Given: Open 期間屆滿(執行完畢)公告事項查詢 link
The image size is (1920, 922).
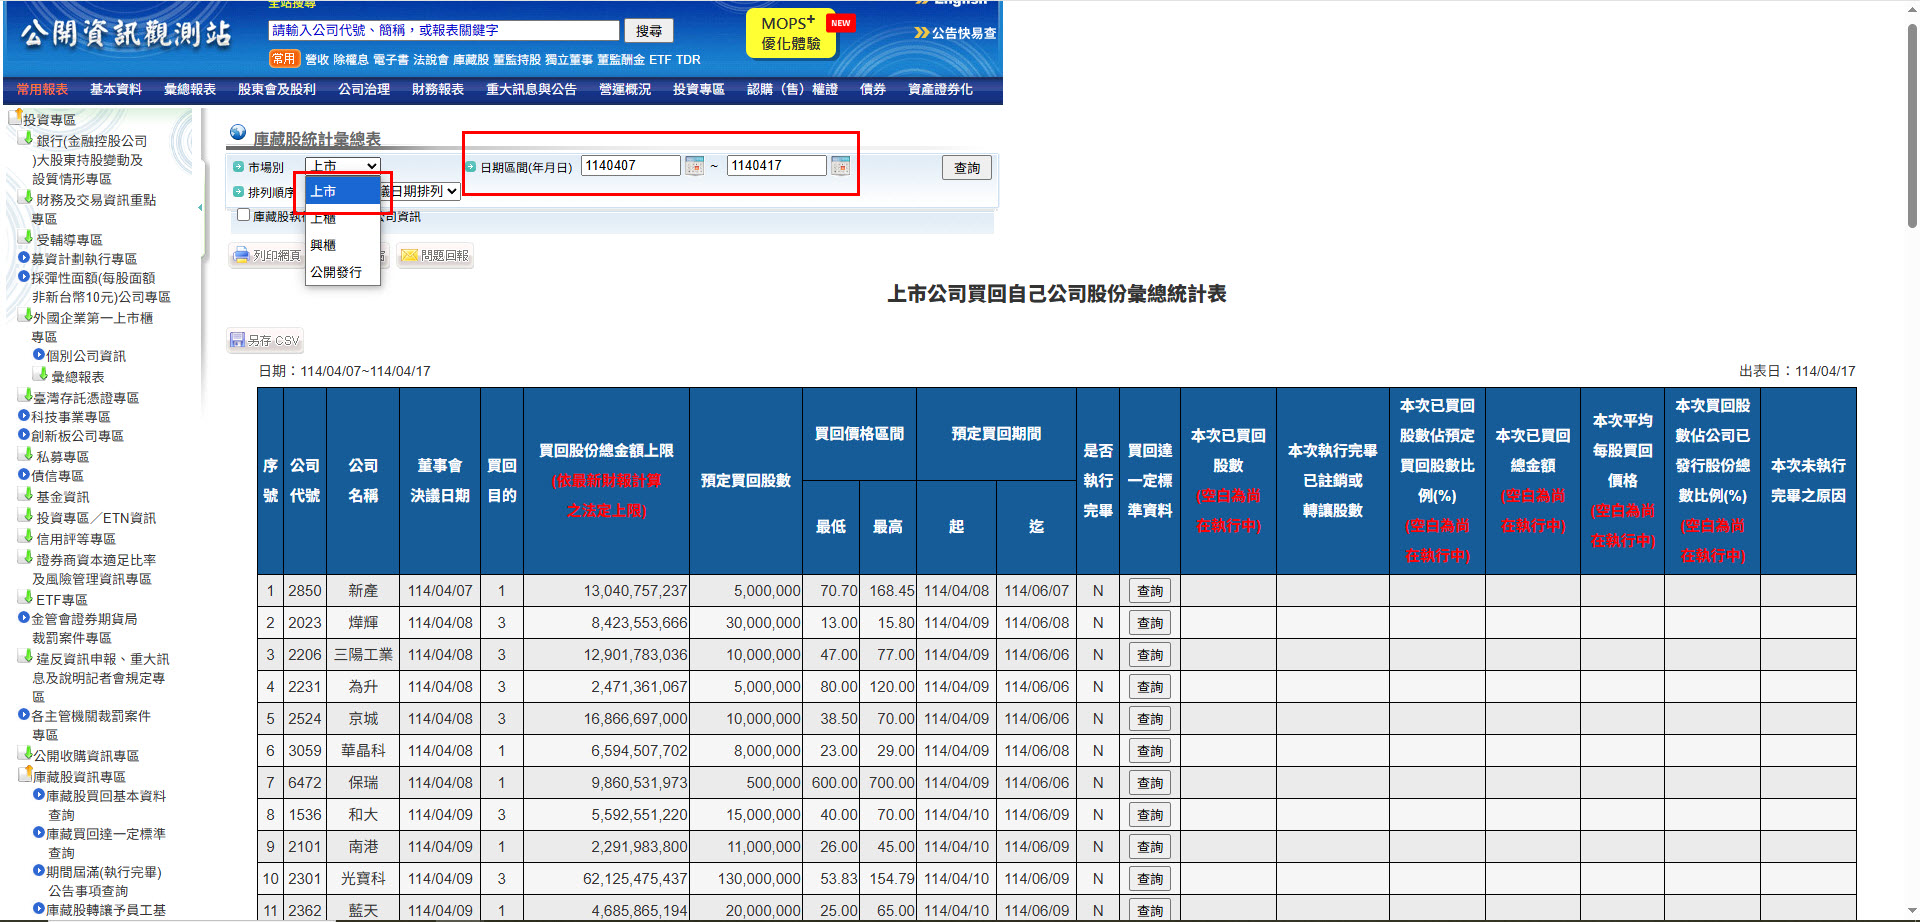Looking at the screenshot, I should coord(104,881).
